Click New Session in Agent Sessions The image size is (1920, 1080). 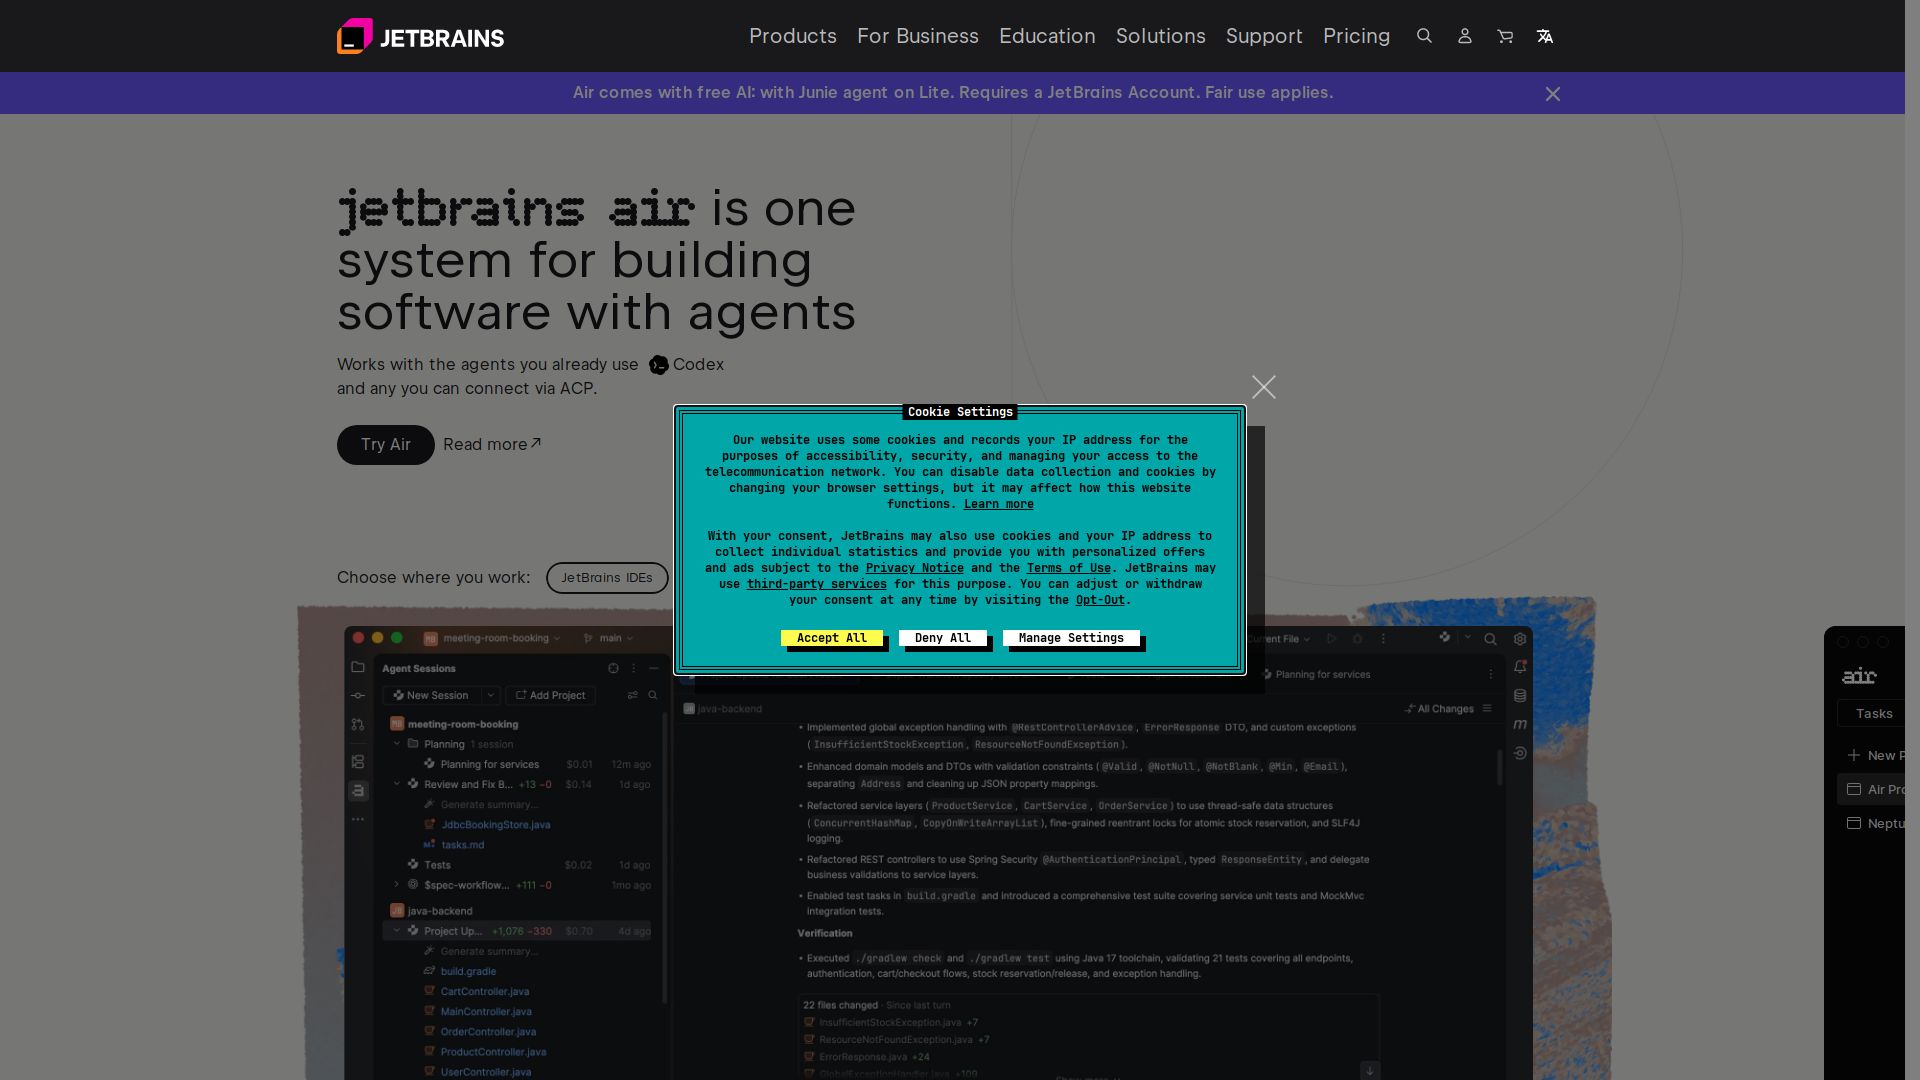coord(431,695)
